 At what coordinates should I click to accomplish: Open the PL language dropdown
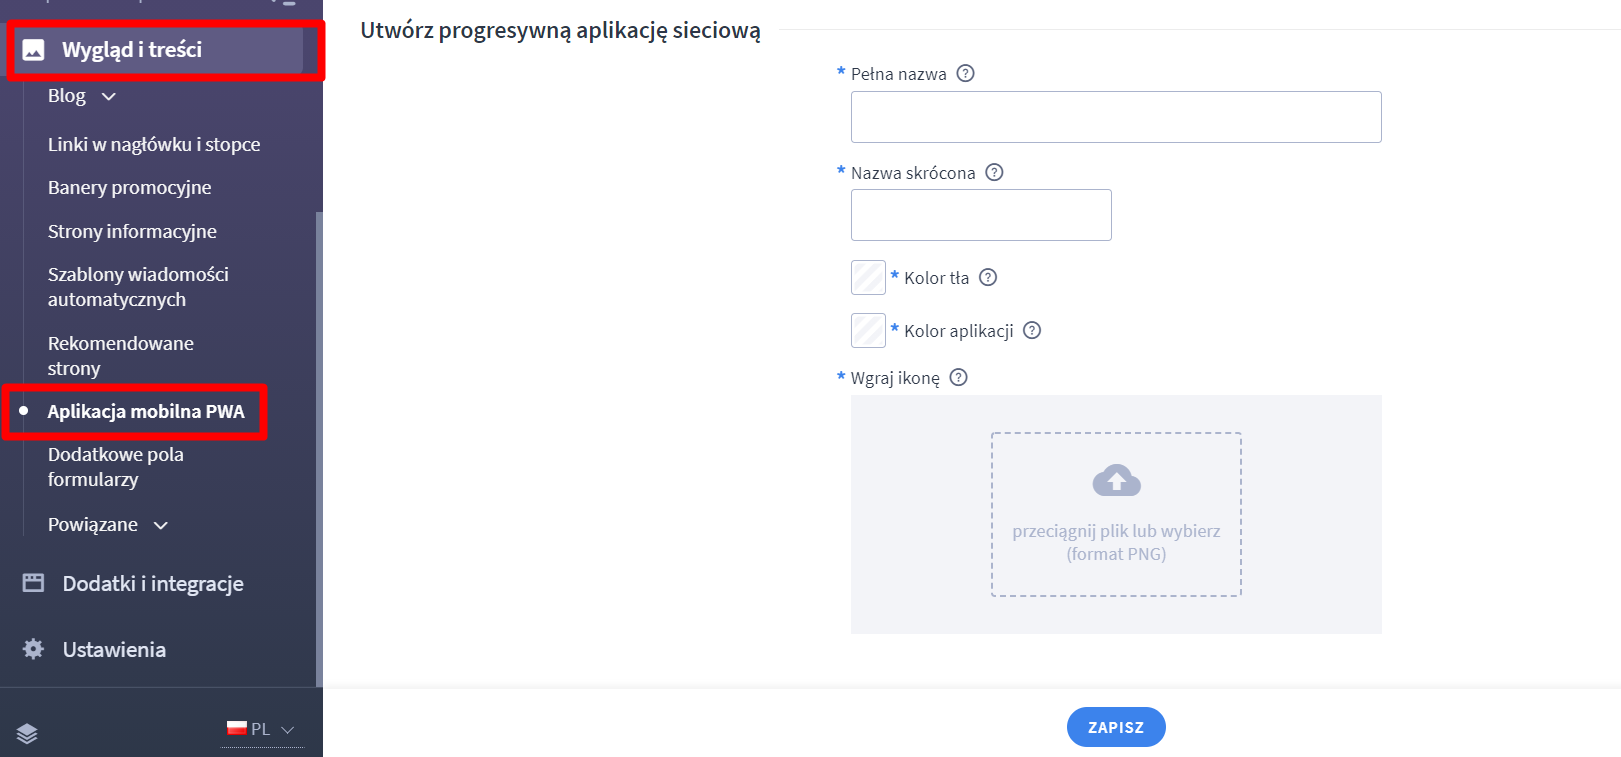261,729
